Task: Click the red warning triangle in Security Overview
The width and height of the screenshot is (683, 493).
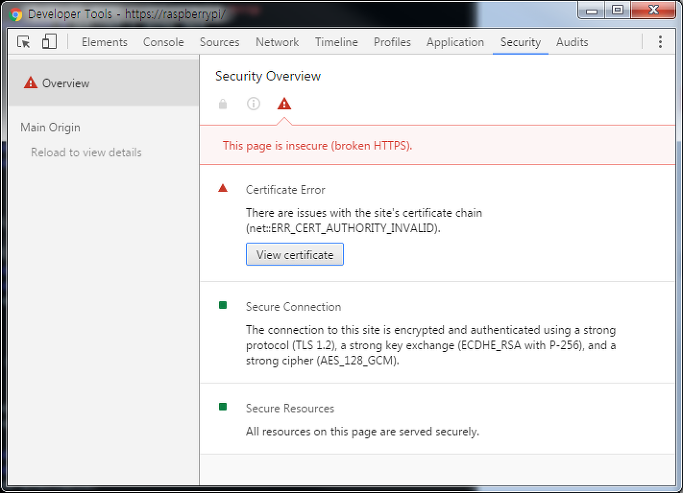Action: [284, 104]
